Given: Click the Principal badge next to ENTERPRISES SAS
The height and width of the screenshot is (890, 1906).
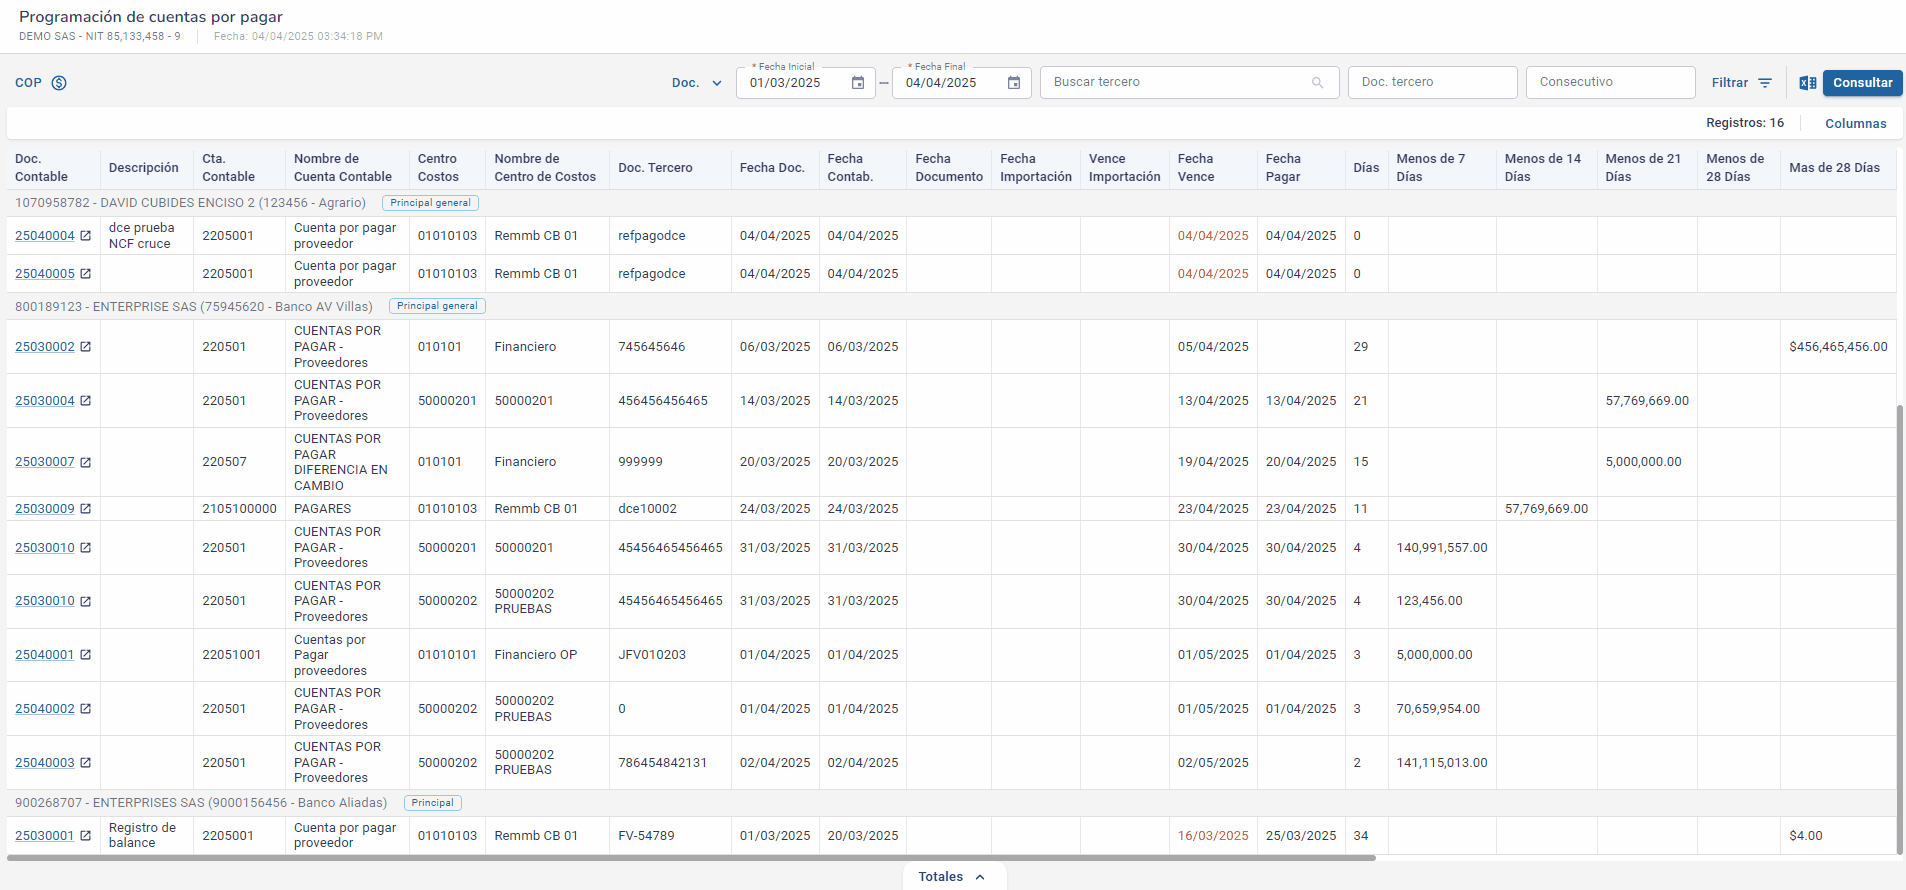Looking at the screenshot, I should (x=432, y=803).
